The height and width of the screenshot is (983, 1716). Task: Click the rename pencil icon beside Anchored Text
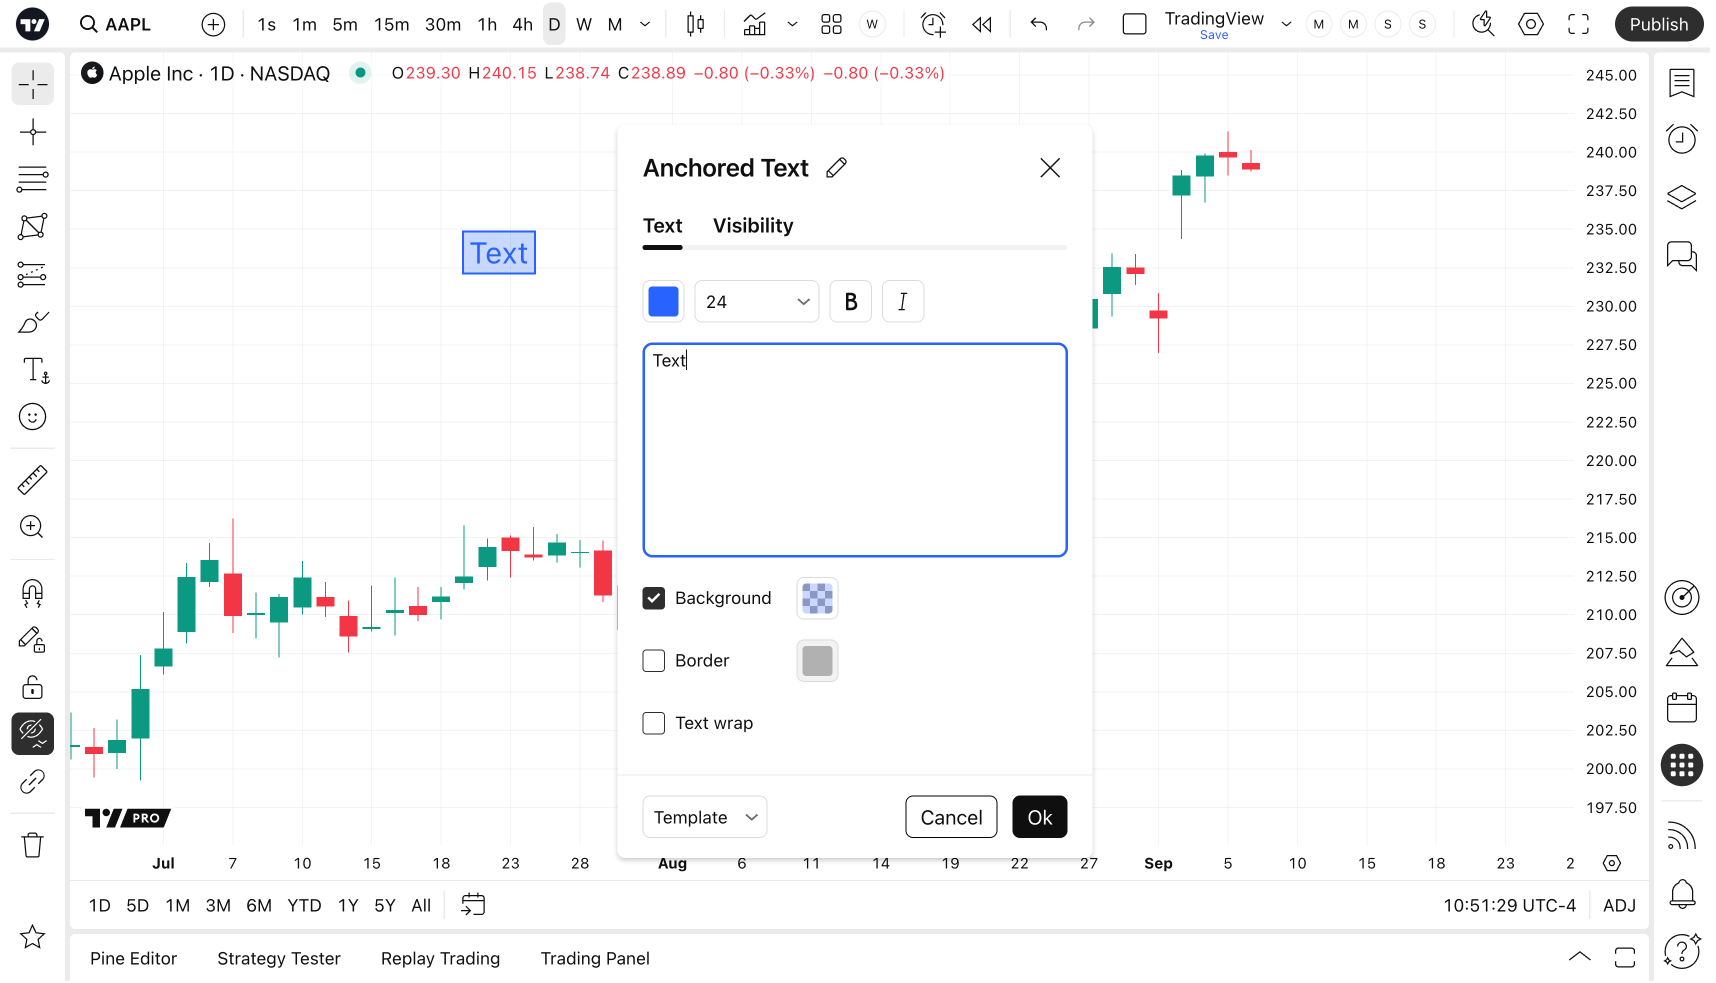point(837,168)
